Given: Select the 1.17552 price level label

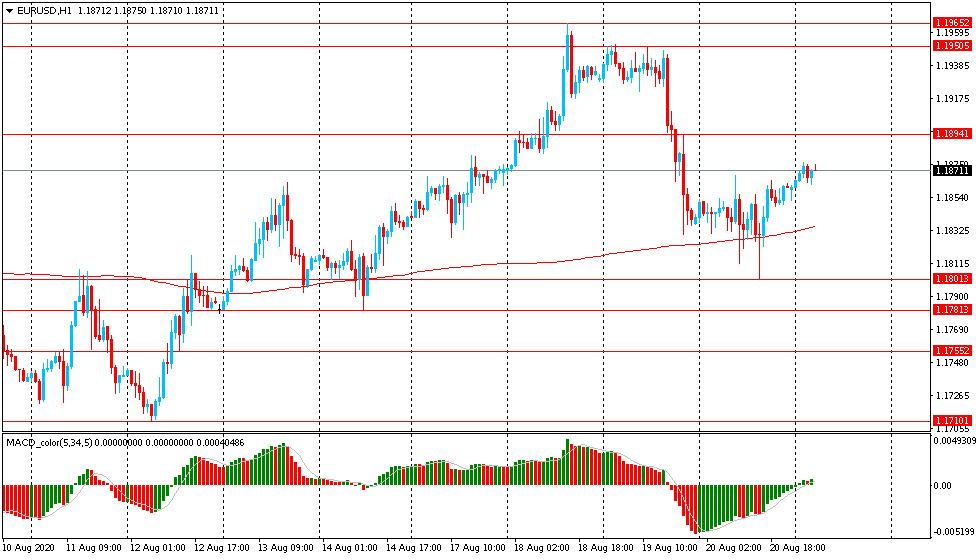Looking at the screenshot, I should pos(952,351).
